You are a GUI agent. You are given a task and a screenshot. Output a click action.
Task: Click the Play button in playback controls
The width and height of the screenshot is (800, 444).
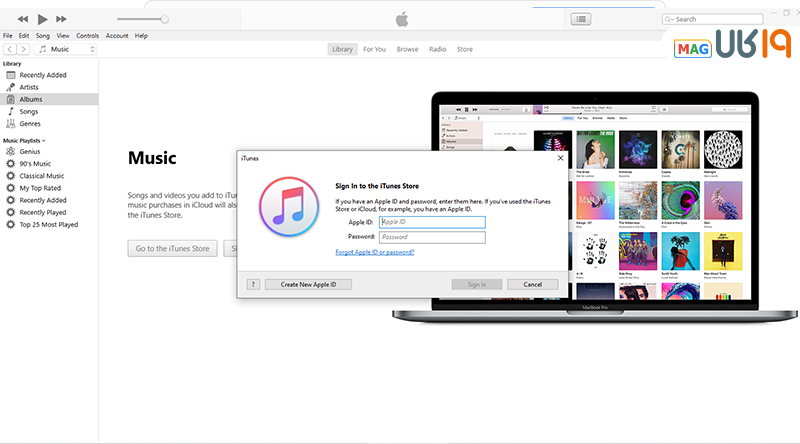click(42, 19)
